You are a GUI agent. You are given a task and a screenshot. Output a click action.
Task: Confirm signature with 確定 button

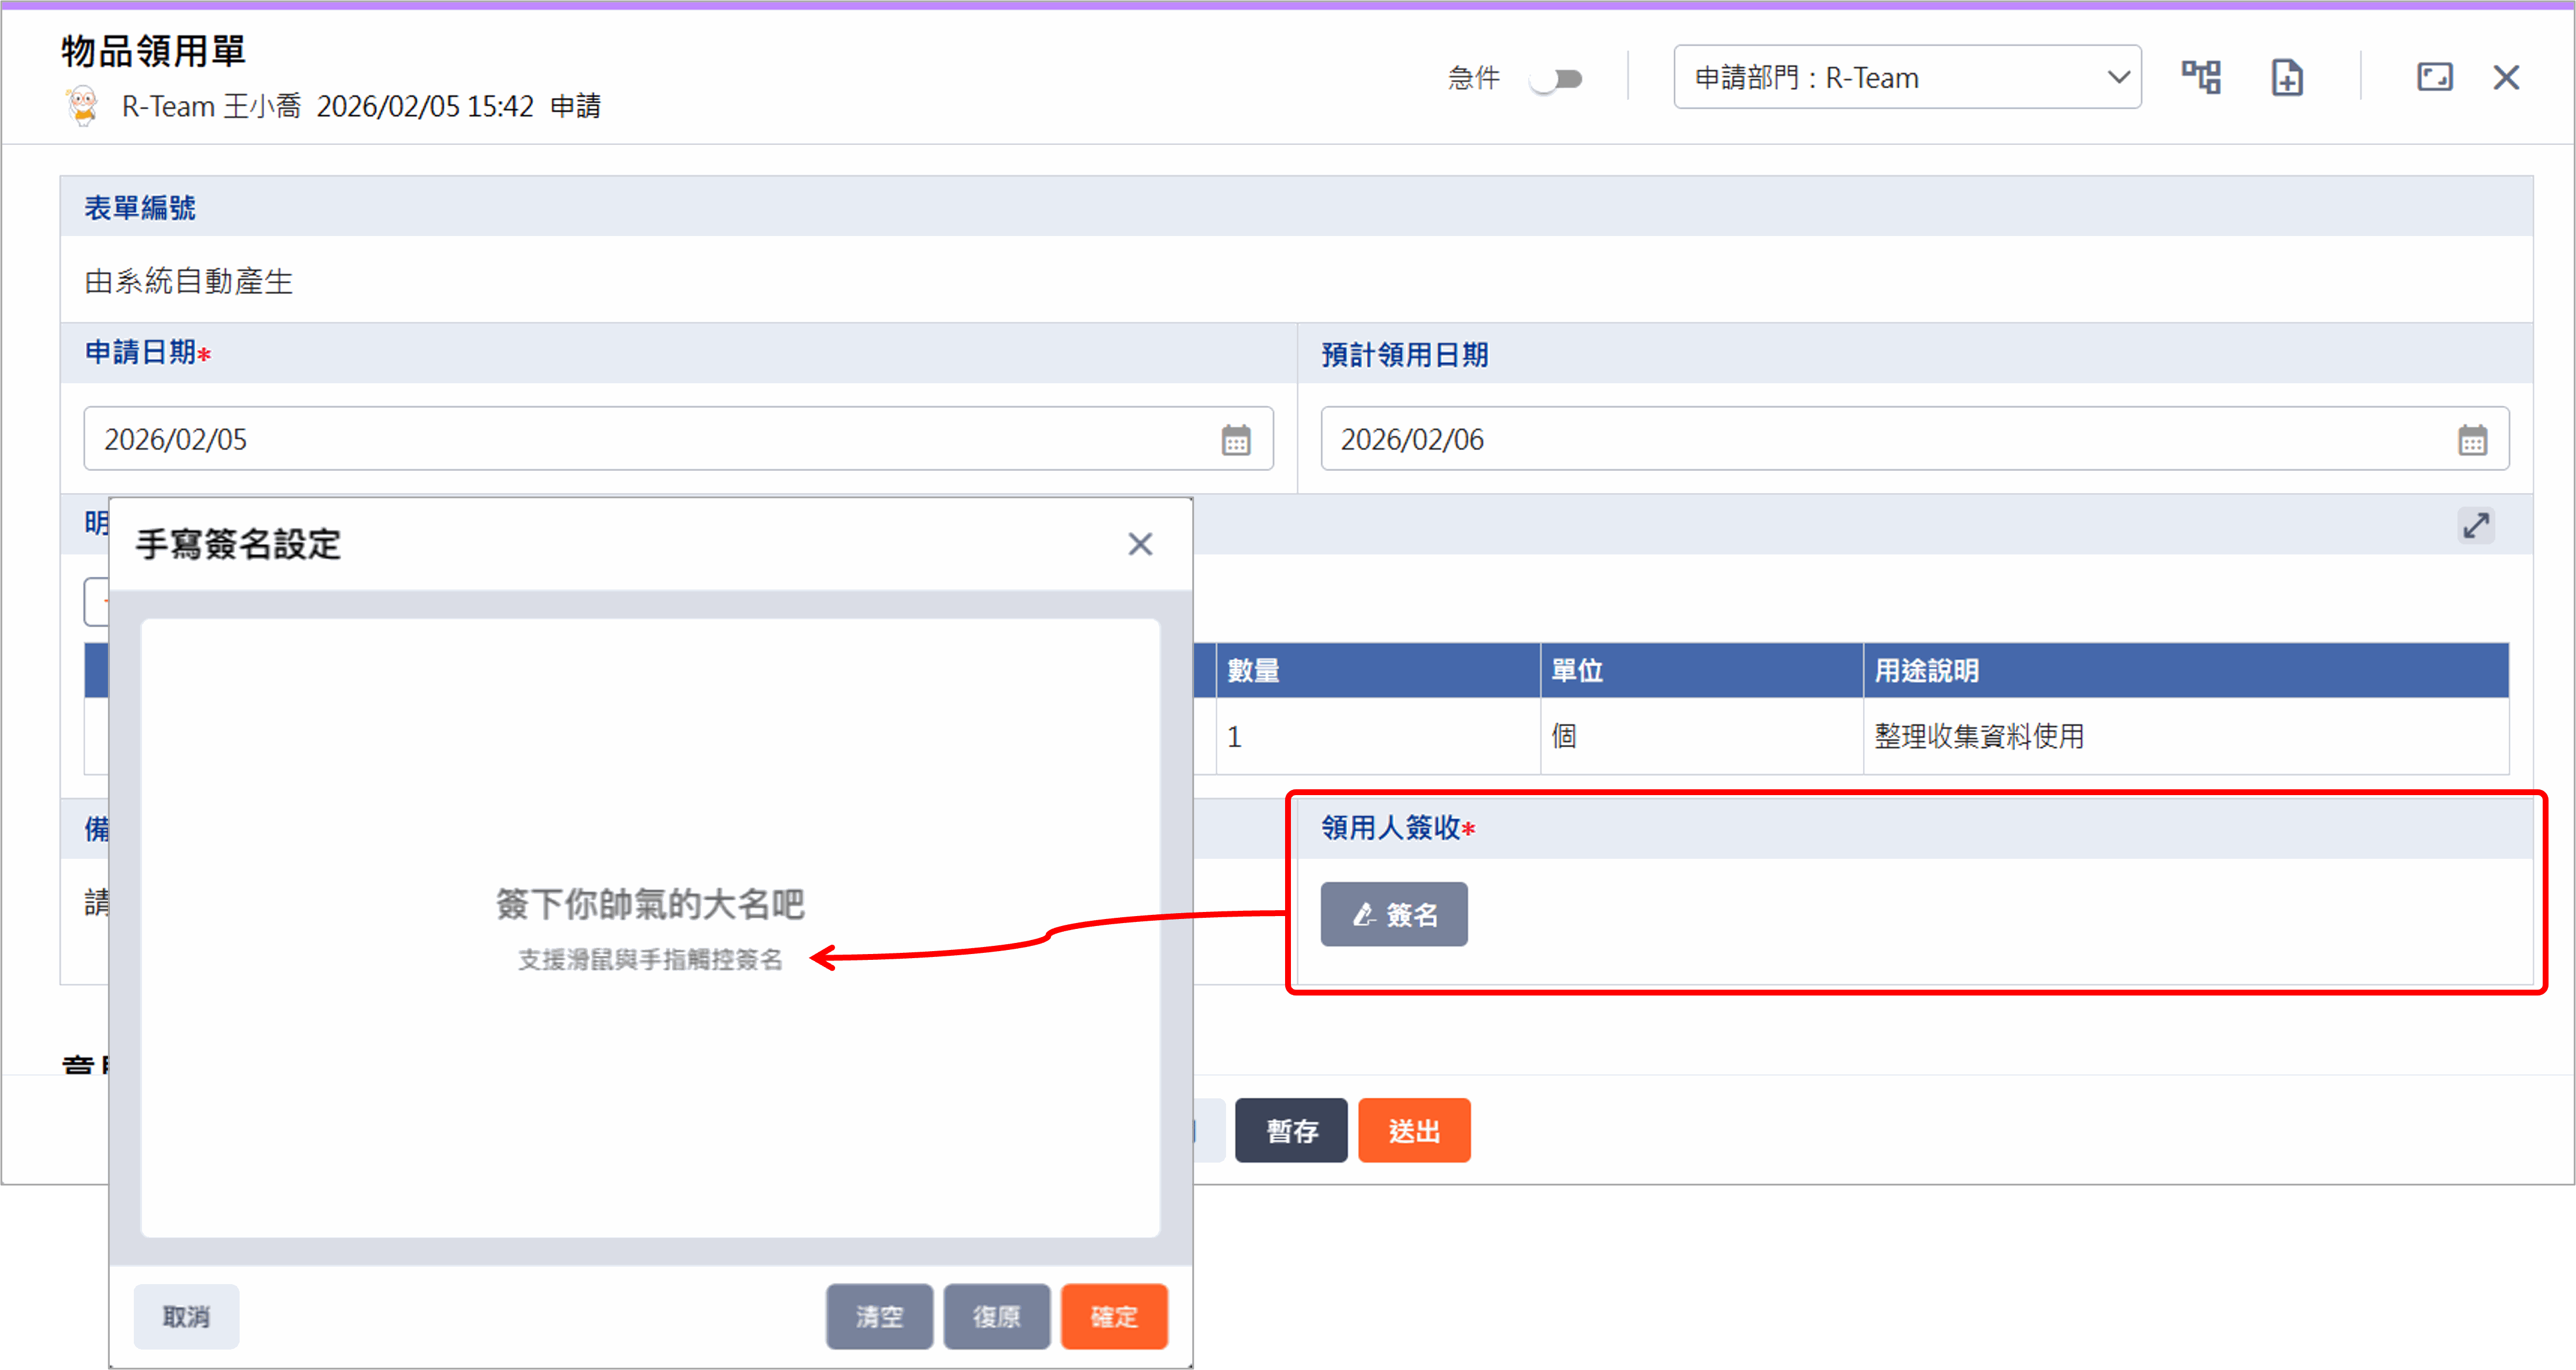1114,1316
